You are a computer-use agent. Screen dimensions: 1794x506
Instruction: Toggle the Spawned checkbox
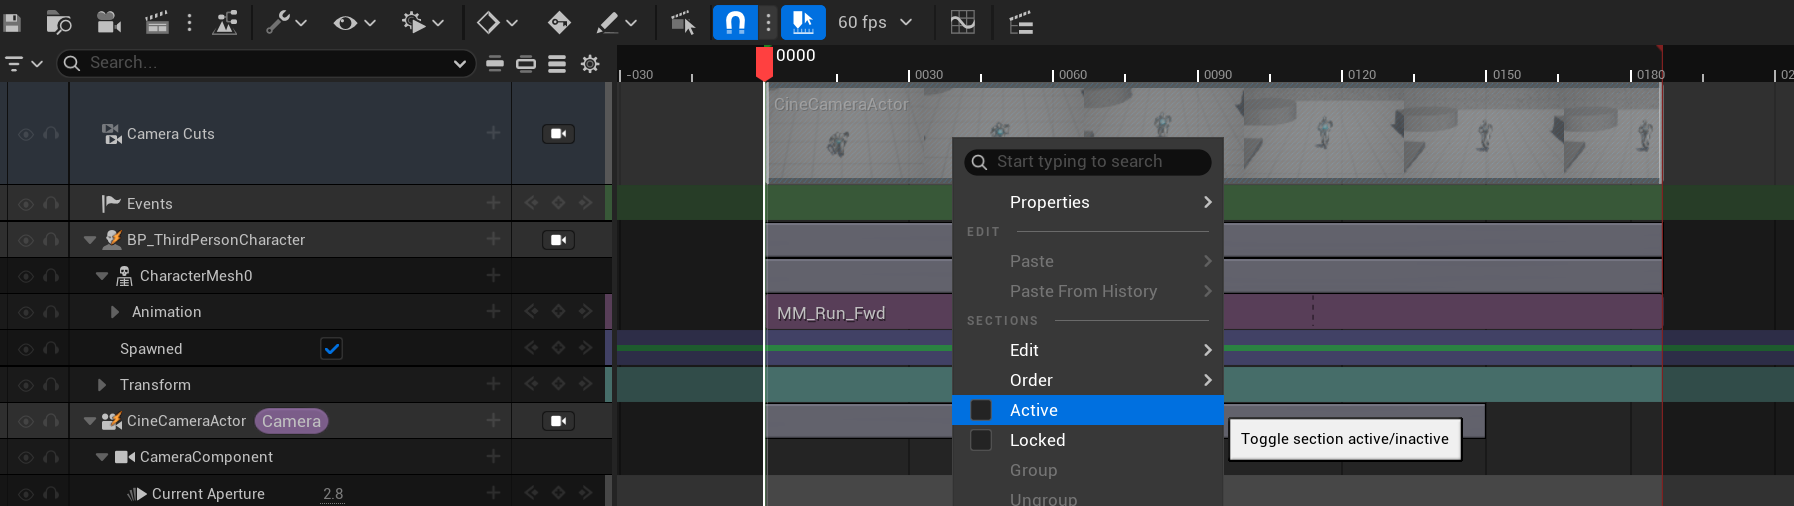(x=331, y=348)
